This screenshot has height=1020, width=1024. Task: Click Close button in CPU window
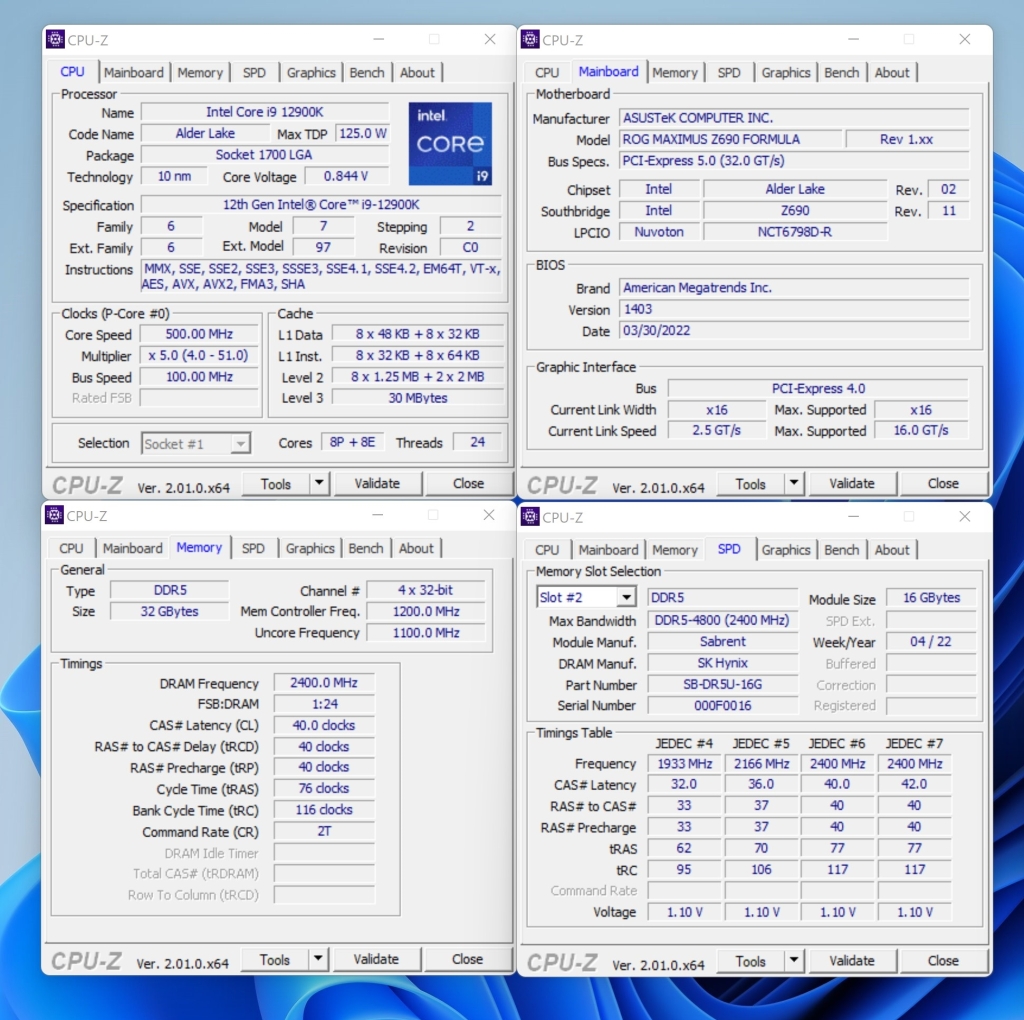[x=468, y=484]
